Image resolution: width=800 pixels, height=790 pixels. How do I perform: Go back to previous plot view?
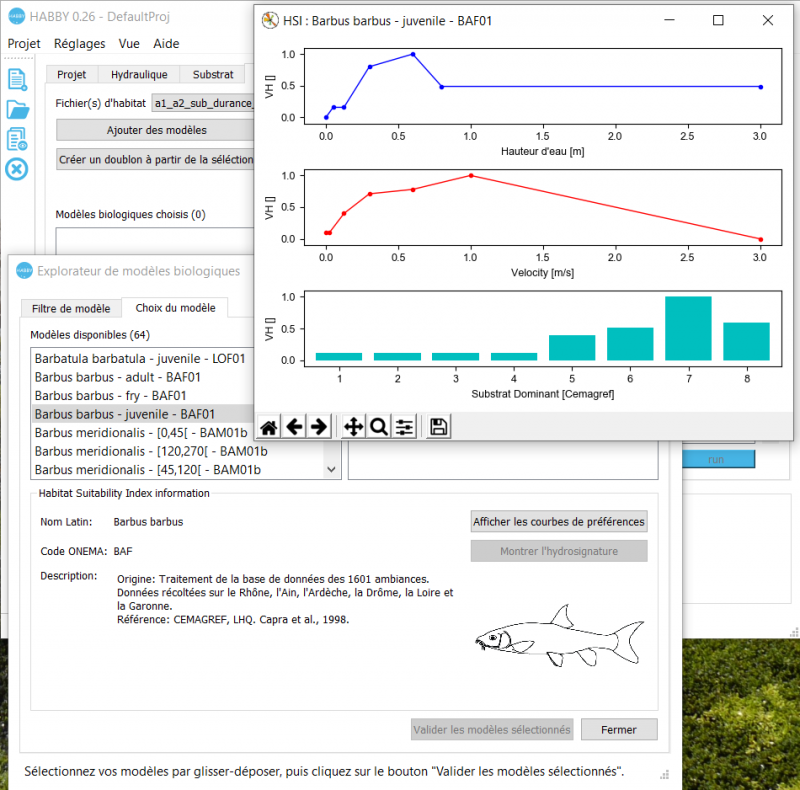click(294, 427)
